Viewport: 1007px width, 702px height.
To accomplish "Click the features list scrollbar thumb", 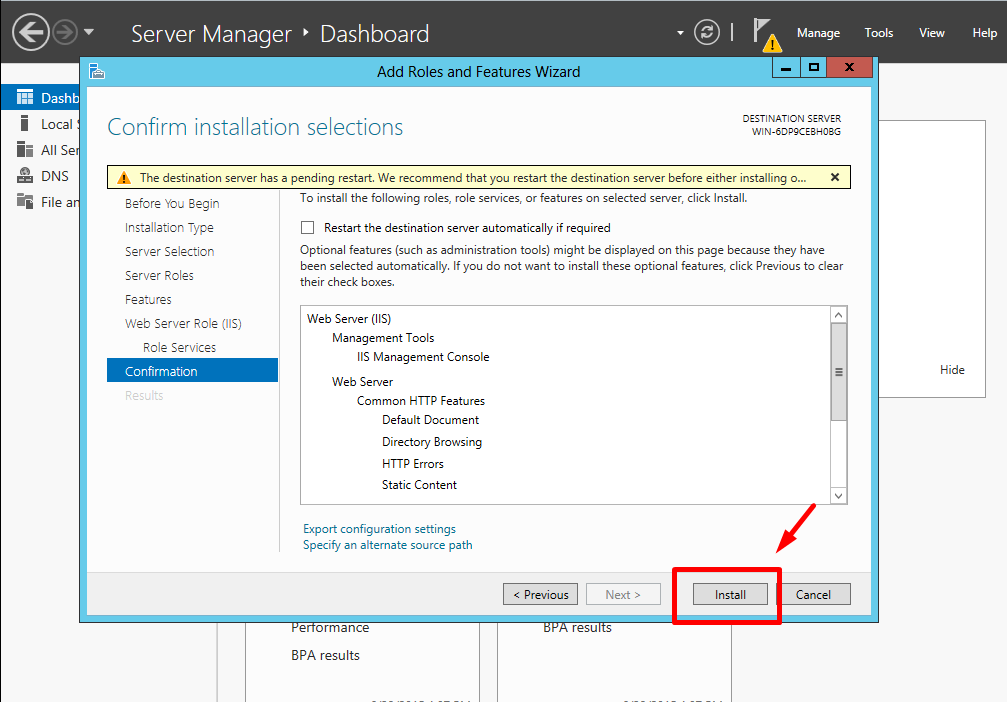I will coord(838,372).
